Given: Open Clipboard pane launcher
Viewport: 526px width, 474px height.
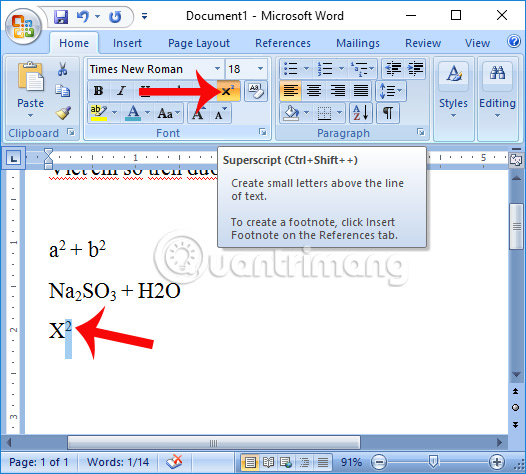Looking at the screenshot, I should [x=71, y=132].
